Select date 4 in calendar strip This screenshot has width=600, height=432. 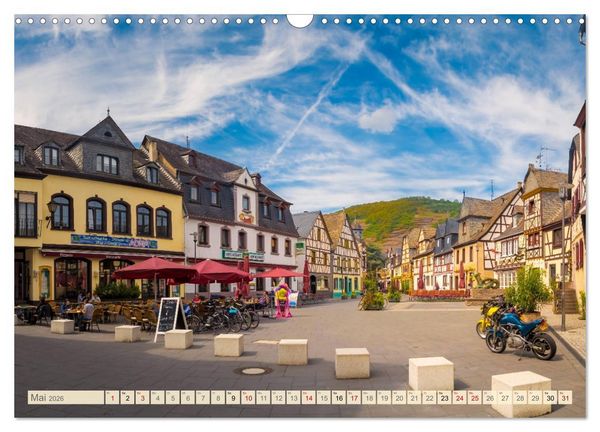tap(158, 398)
